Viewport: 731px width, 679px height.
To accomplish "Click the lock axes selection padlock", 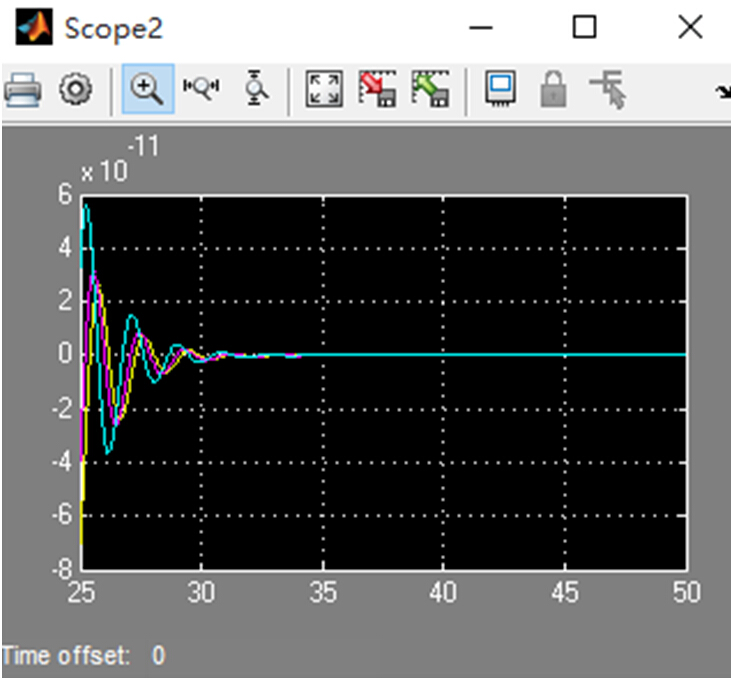I will tap(553, 89).
